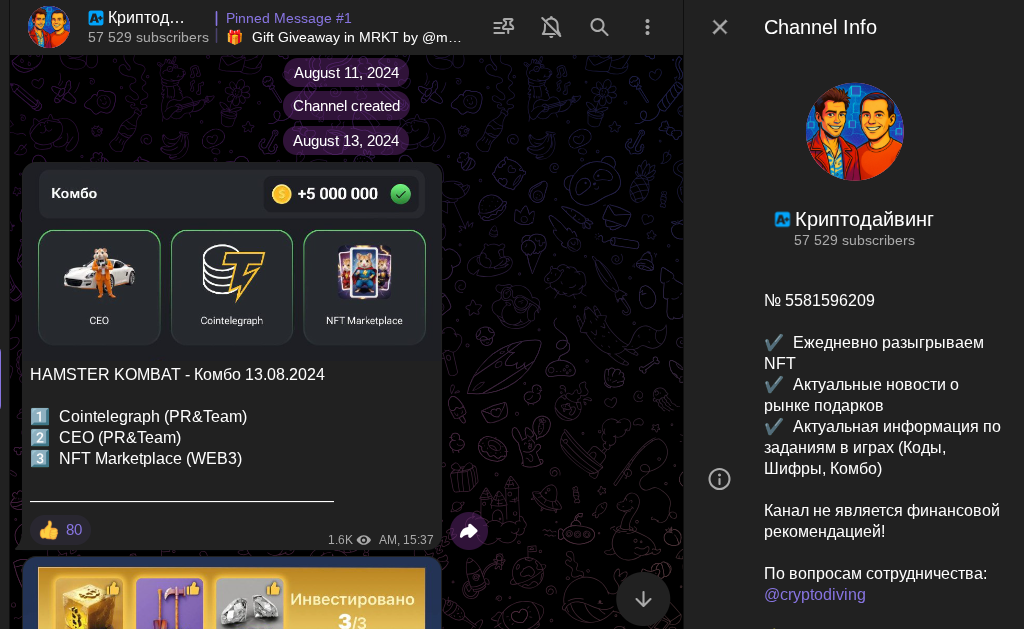Click '57 529 subscribers' in the chat header

pyautogui.click(x=148, y=37)
